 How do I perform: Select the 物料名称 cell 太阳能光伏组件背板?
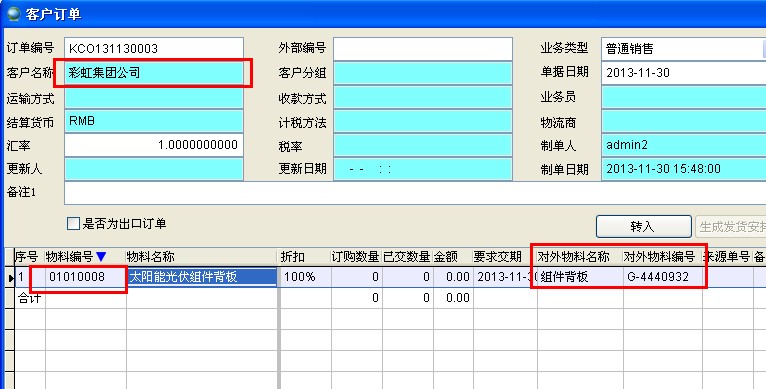tap(202, 277)
